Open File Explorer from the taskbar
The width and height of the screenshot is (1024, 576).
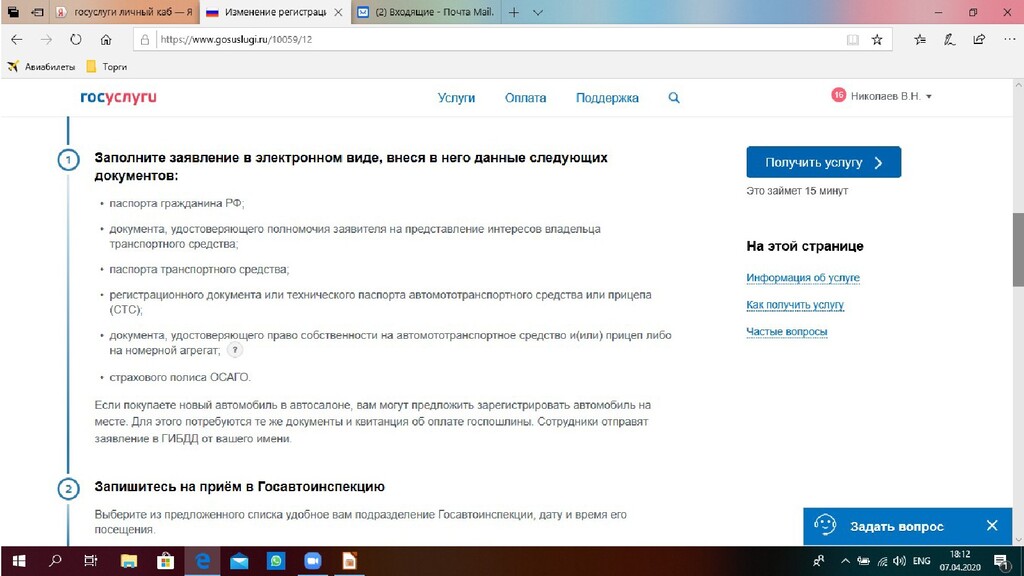(129, 561)
